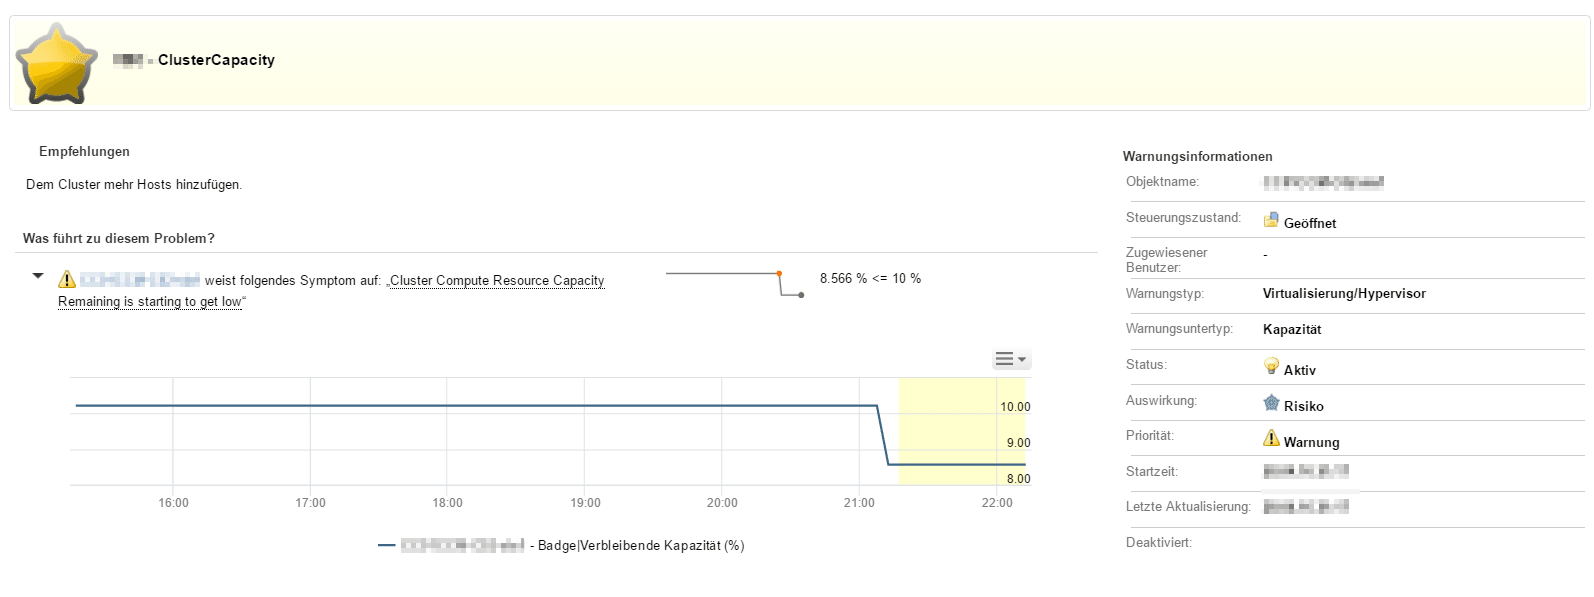The image size is (1594, 597).
Task: Open the Cluster Compute Resource Capacity symptom link
Action: [497, 281]
